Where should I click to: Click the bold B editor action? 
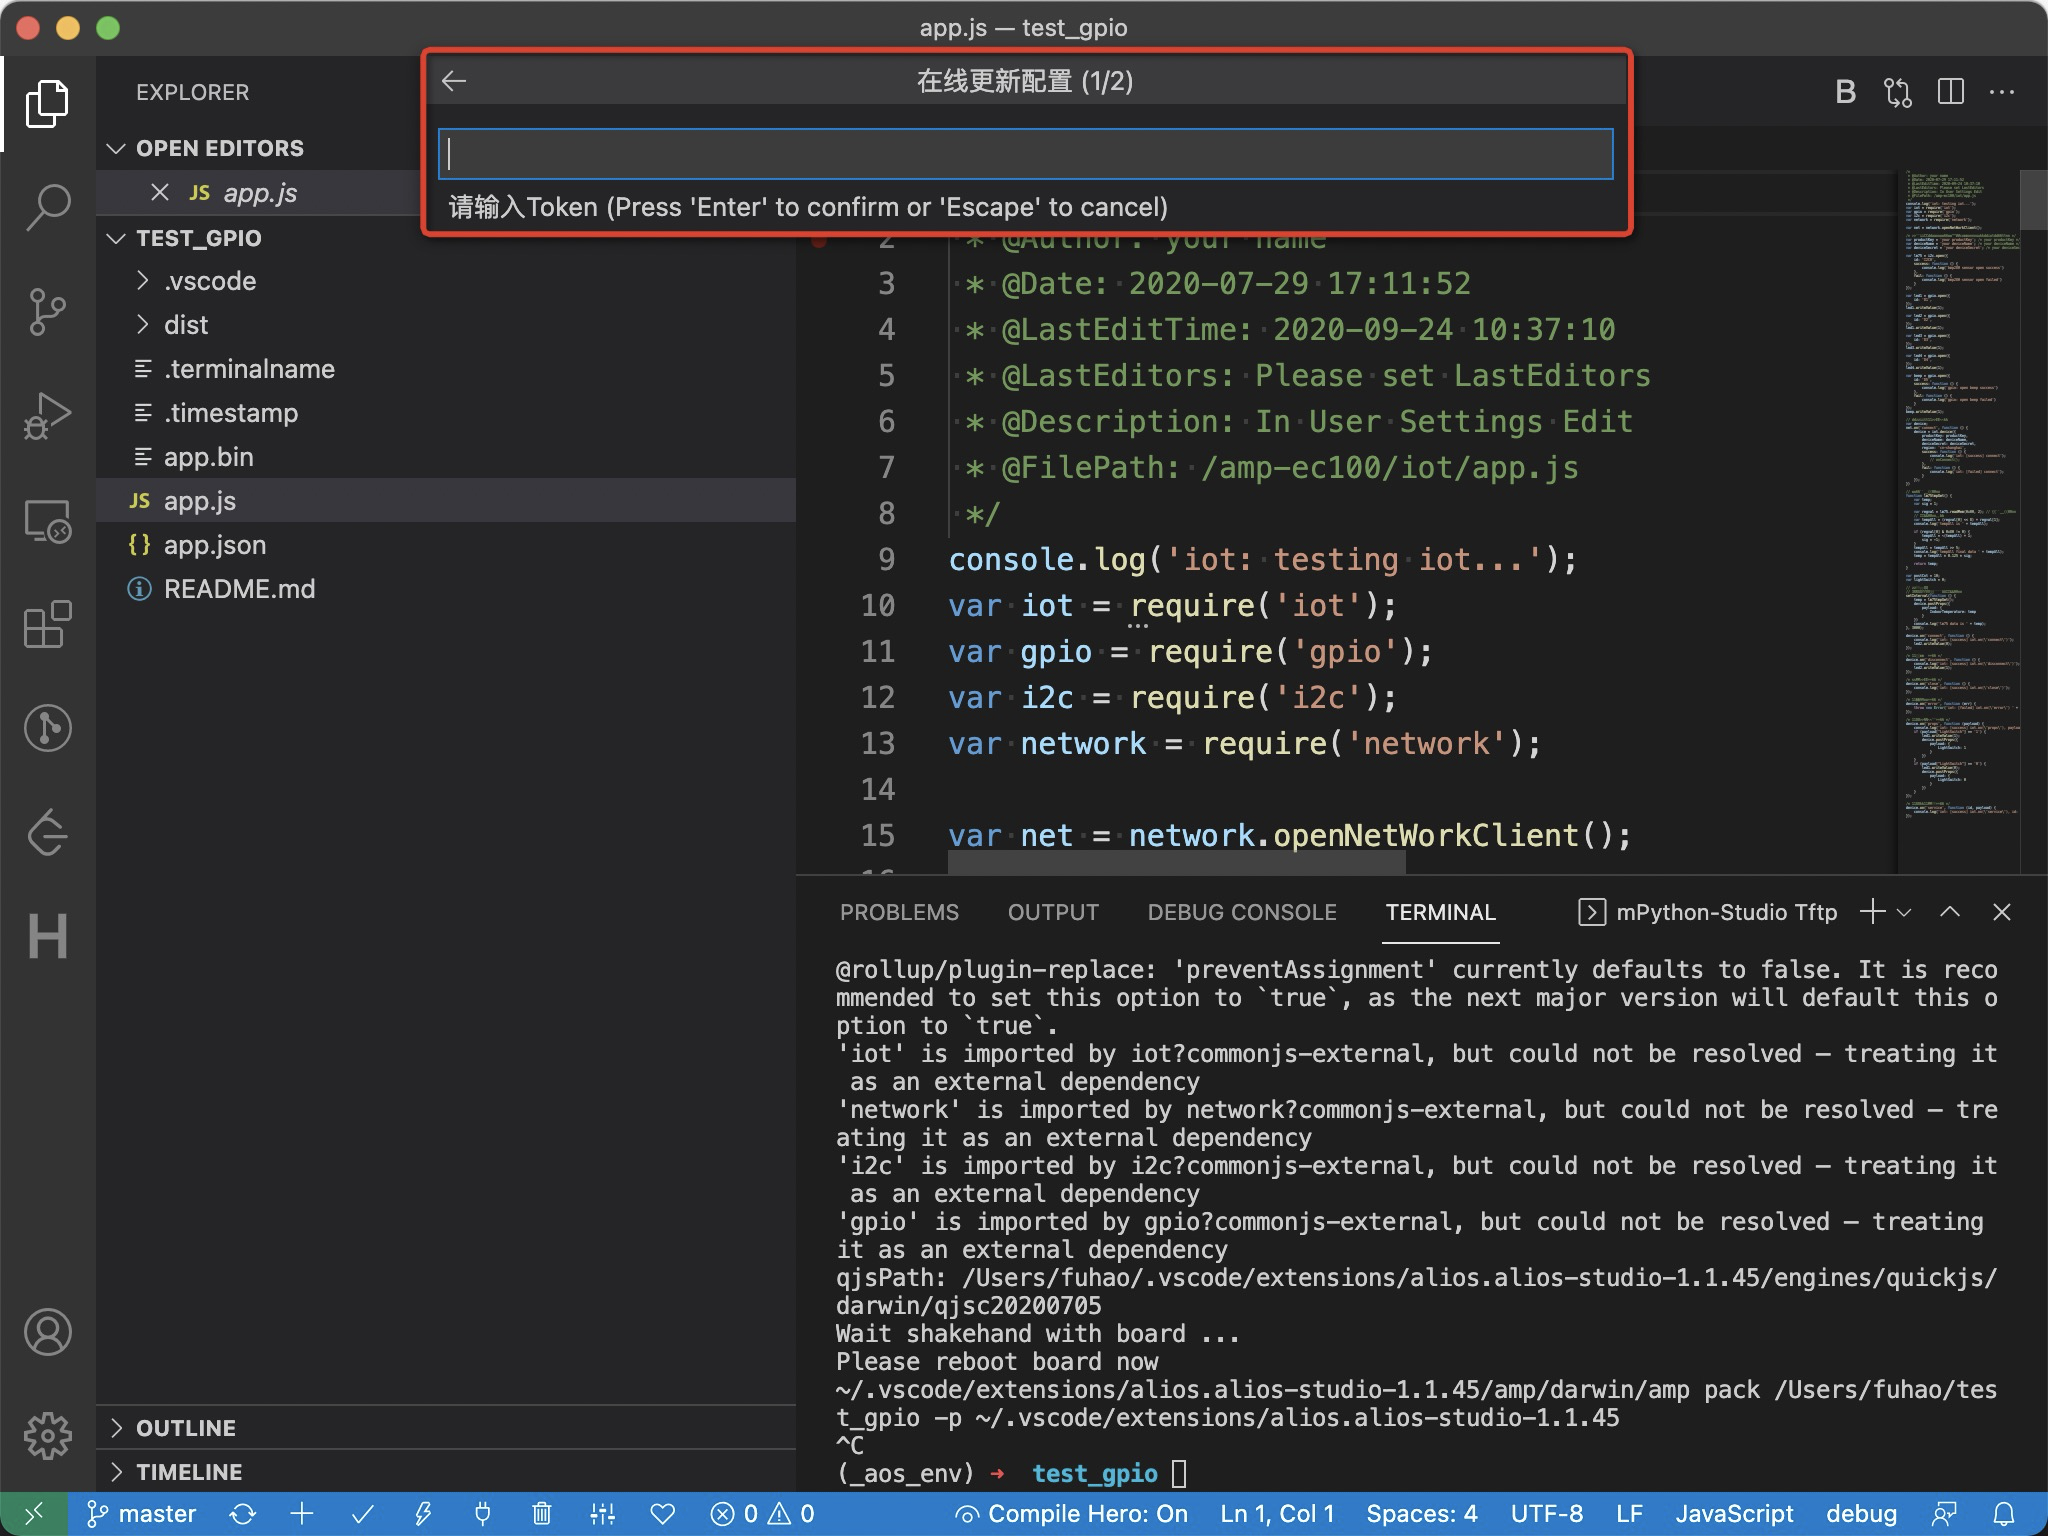click(1846, 92)
